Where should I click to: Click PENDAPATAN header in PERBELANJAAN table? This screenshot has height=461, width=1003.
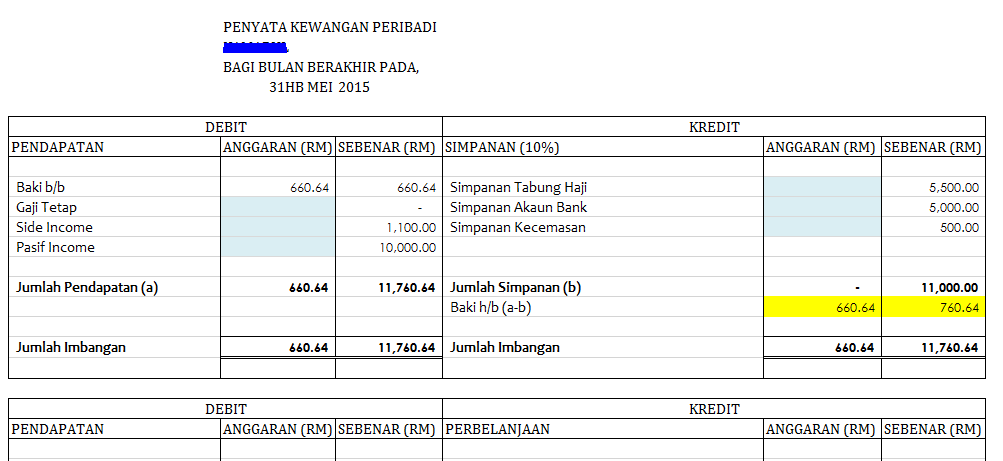58,428
